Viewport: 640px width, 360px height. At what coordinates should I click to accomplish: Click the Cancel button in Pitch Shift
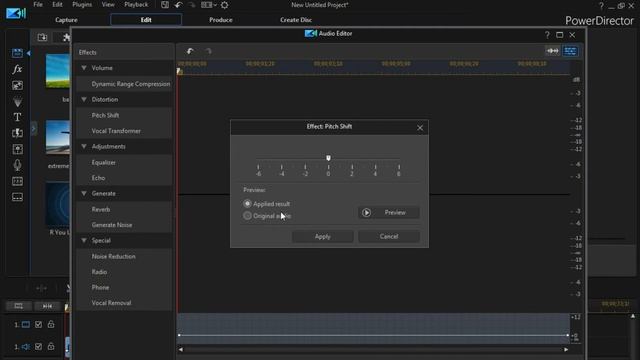389,236
